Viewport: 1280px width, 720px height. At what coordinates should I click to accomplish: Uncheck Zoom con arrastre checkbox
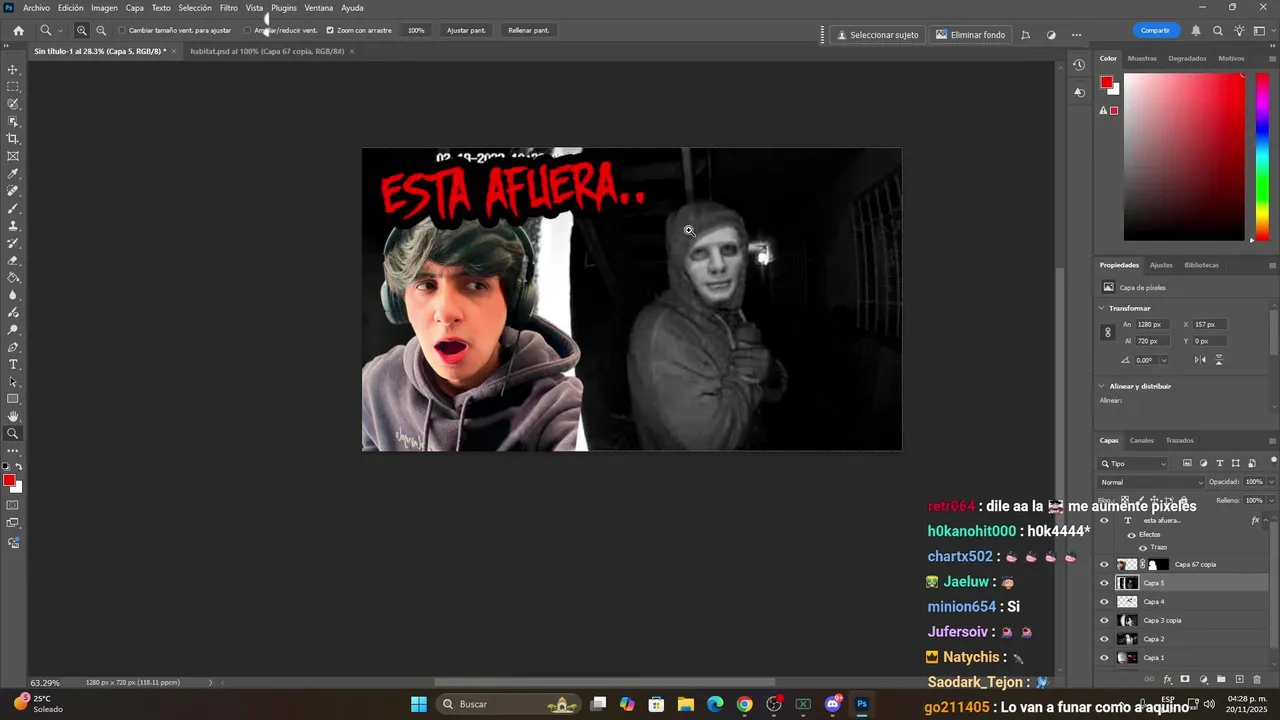[330, 30]
